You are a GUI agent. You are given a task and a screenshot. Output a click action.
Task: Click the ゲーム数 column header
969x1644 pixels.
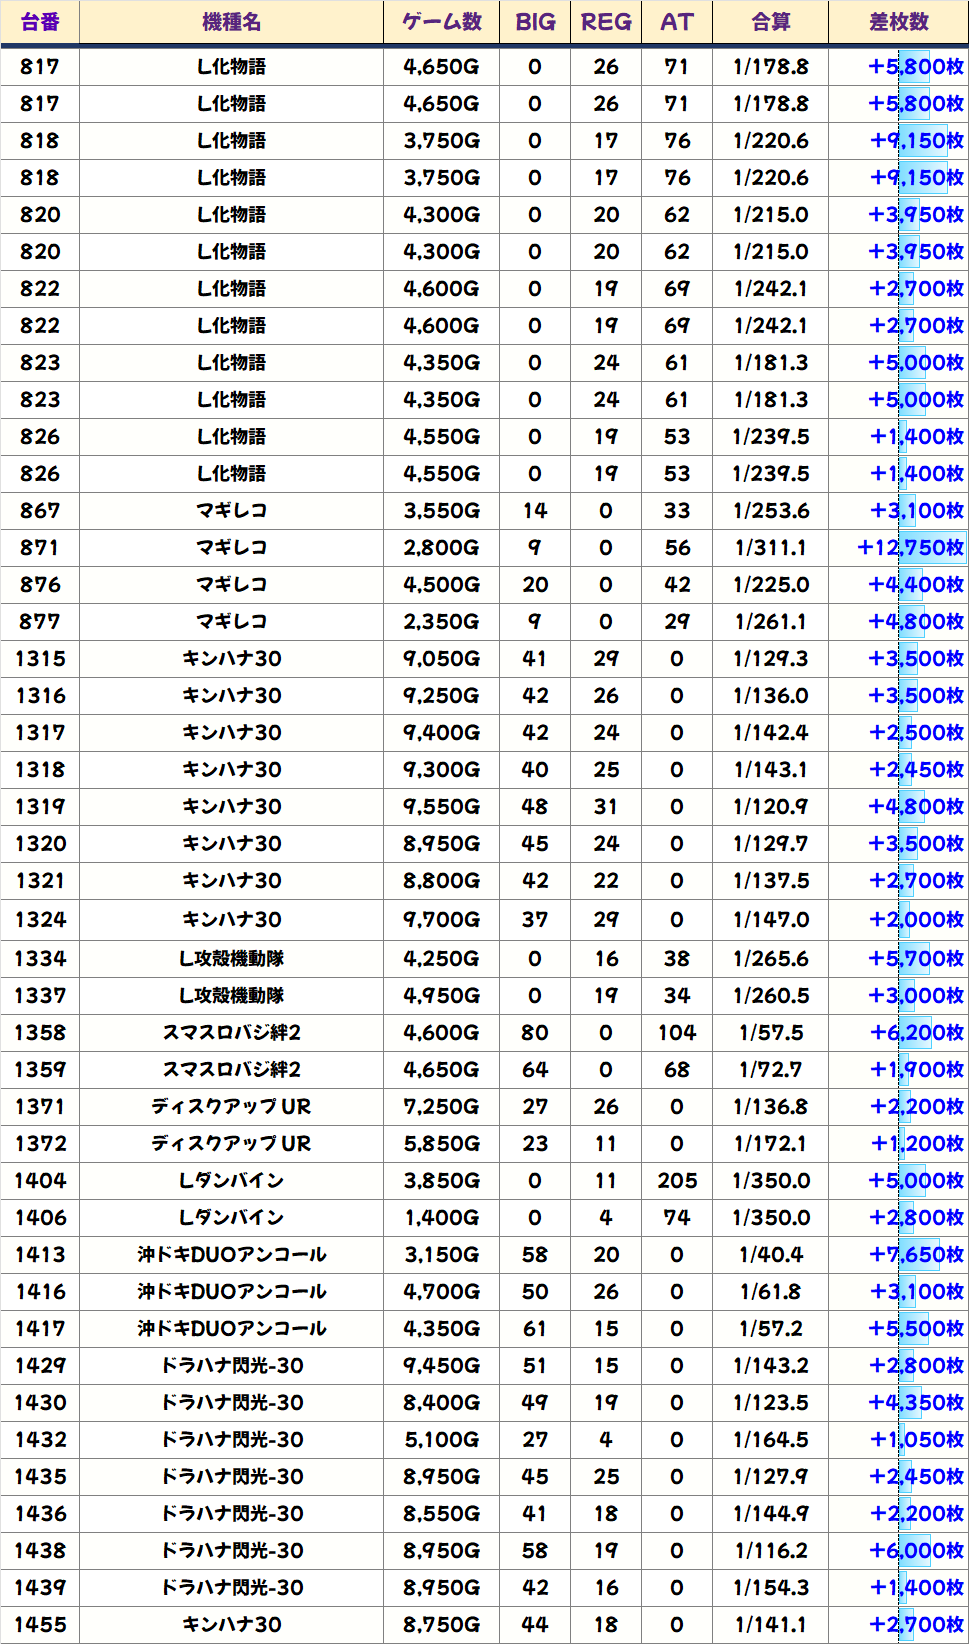[441, 22]
